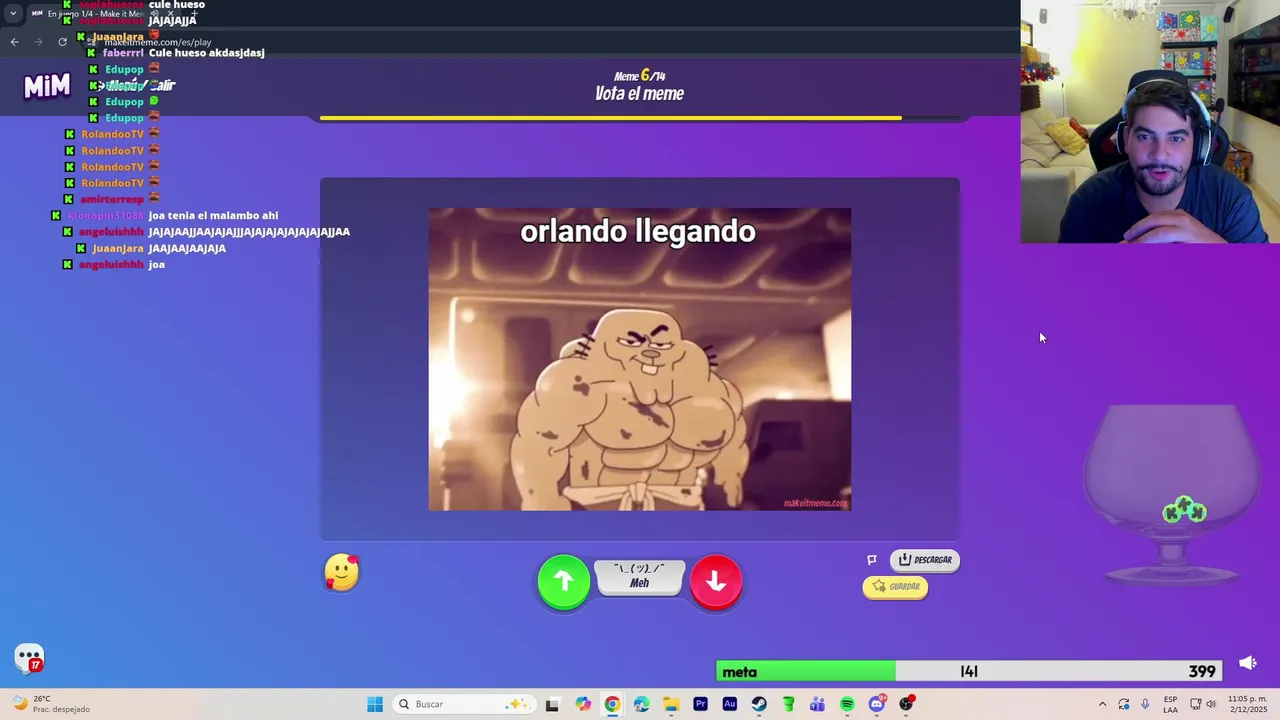Screen dimensions: 1280x720
Task: Open network settings tray icon
Action: tap(1195, 704)
